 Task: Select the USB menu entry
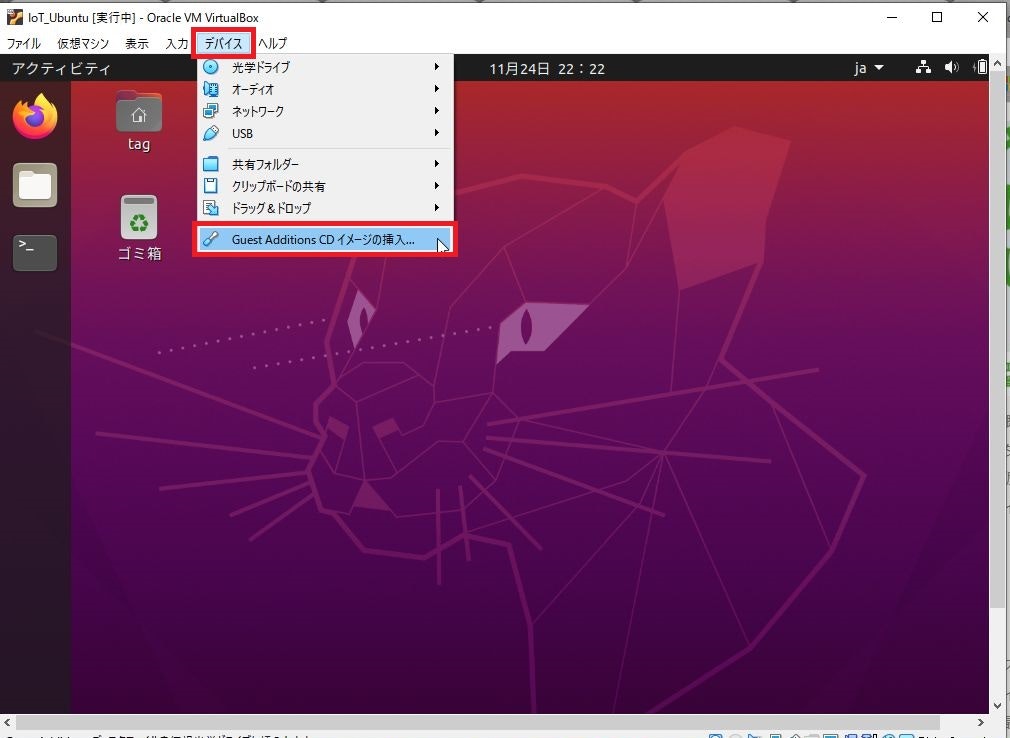coord(325,133)
